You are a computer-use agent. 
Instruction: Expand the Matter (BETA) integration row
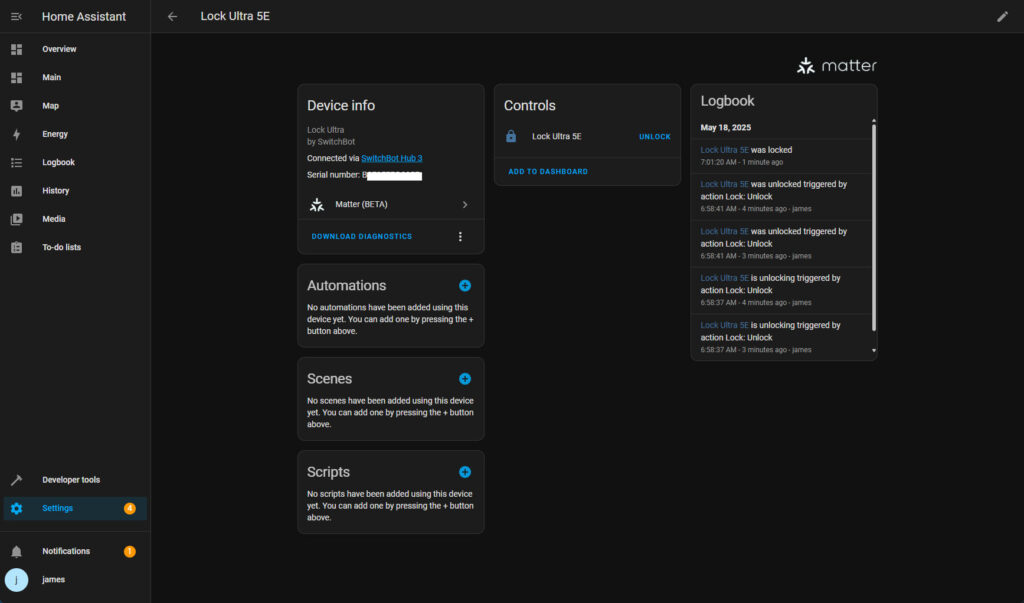click(x=390, y=205)
